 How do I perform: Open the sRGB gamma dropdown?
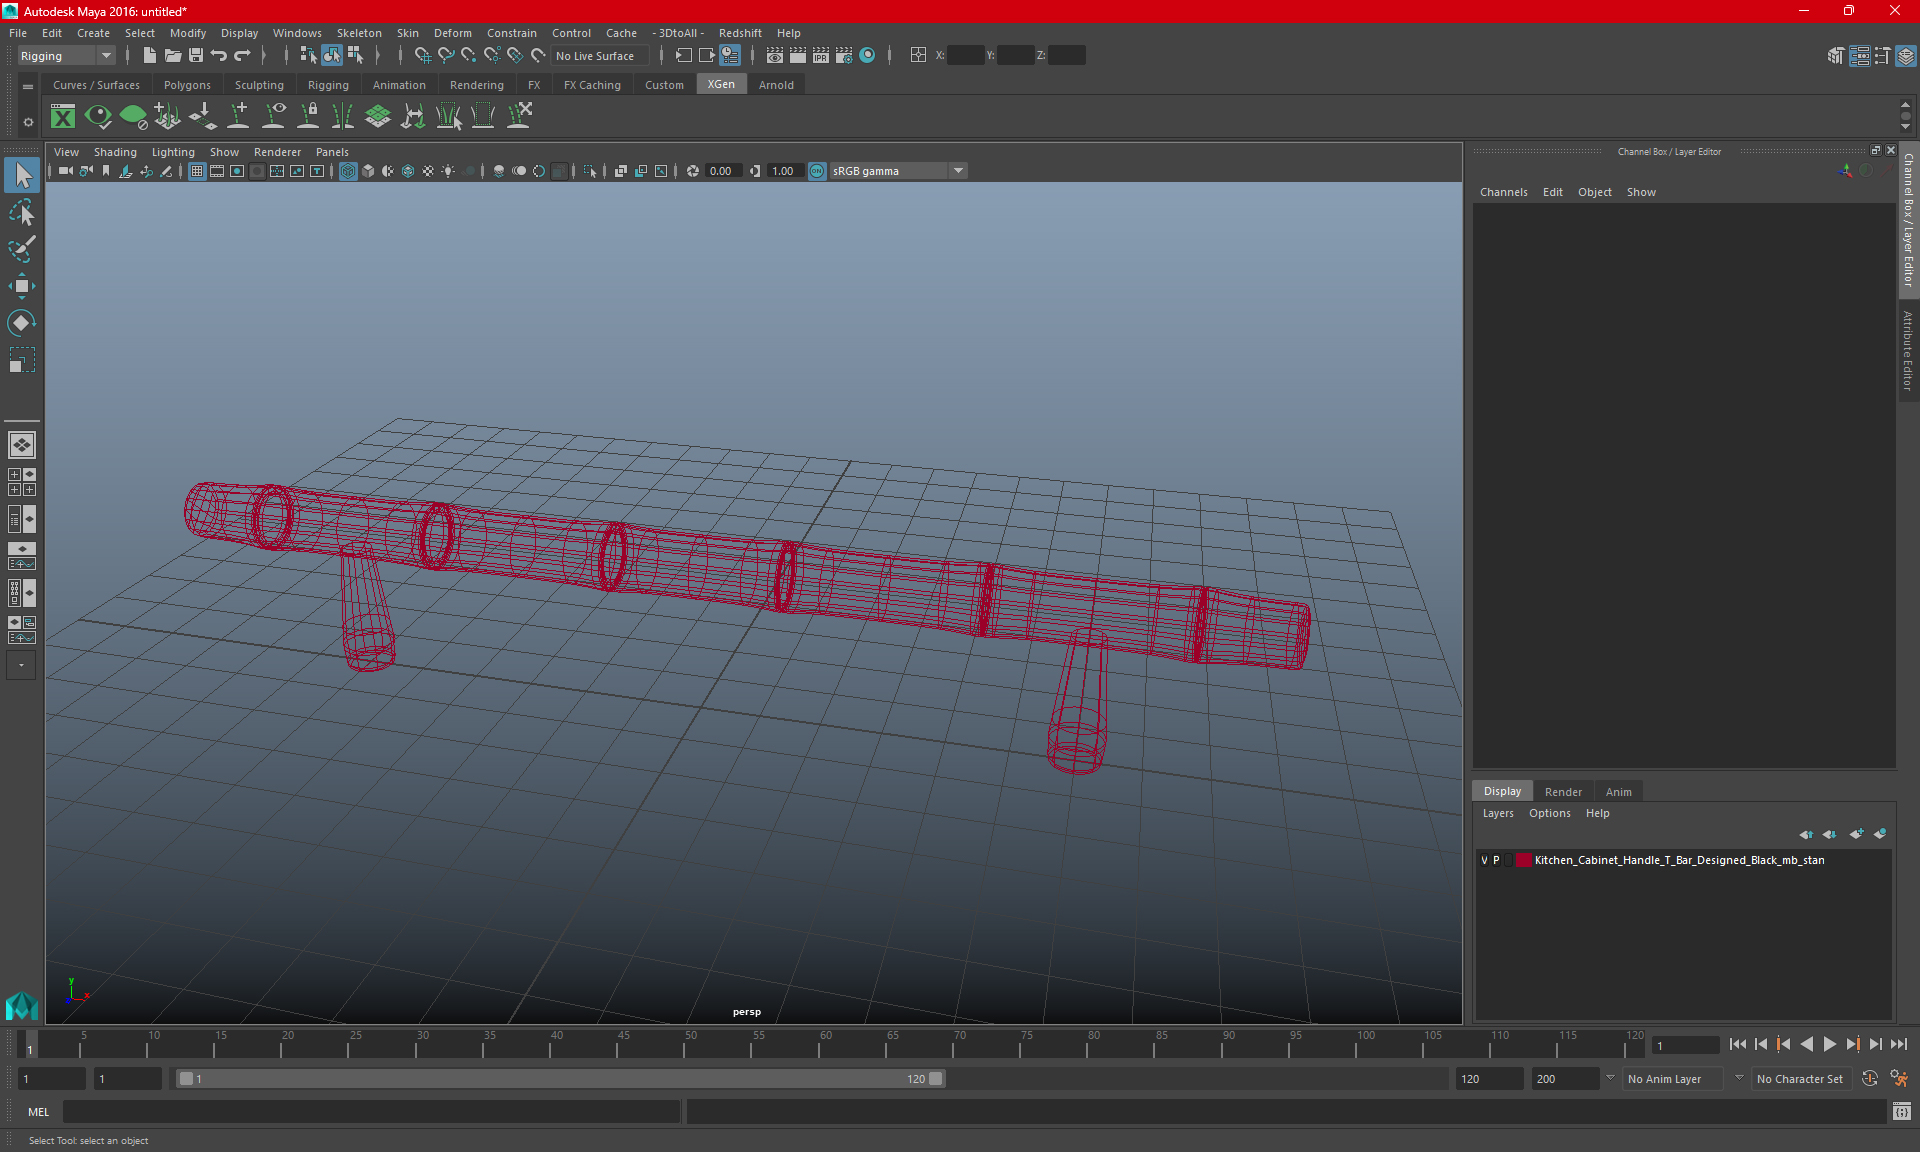(961, 170)
